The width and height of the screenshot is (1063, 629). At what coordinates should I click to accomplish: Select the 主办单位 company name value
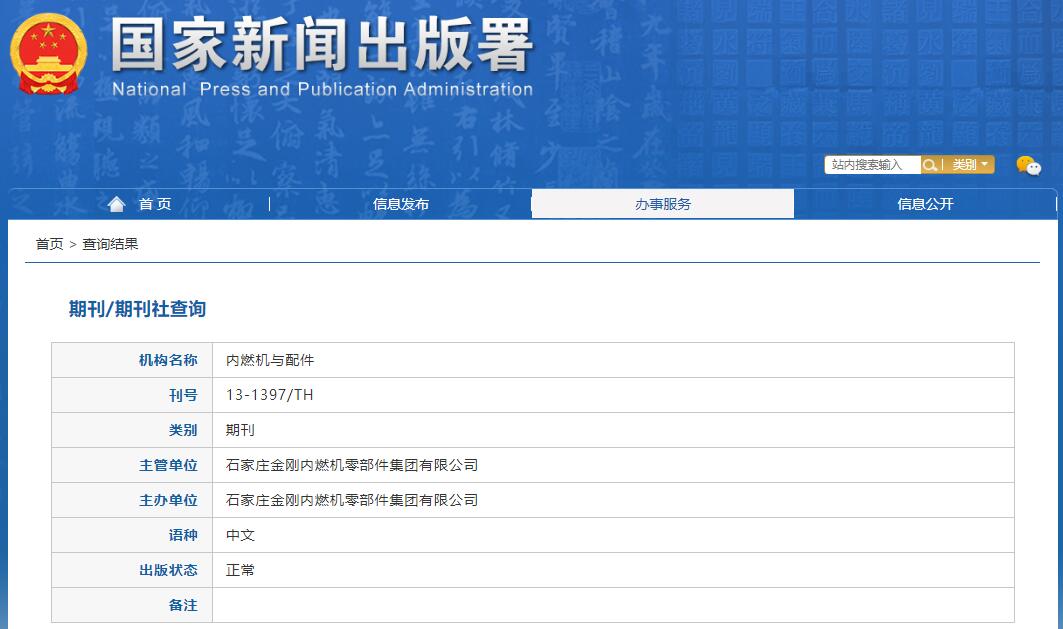tap(352, 500)
